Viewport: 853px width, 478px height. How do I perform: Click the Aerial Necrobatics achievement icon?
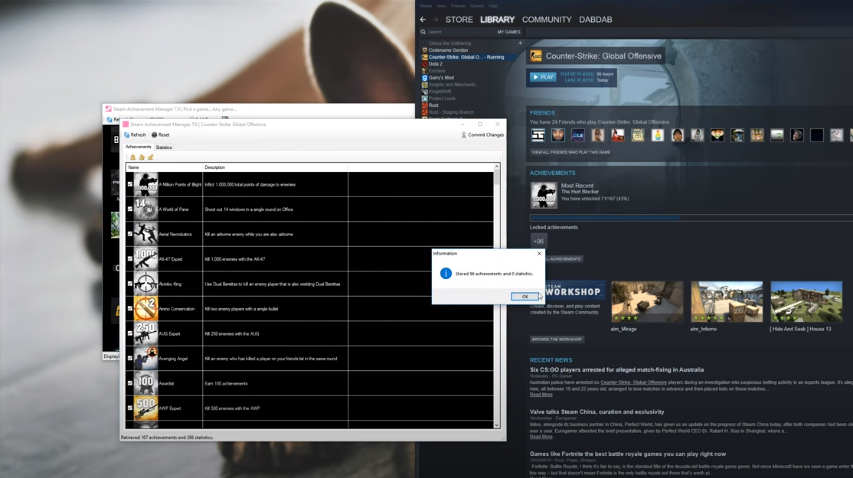[x=146, y=234]
